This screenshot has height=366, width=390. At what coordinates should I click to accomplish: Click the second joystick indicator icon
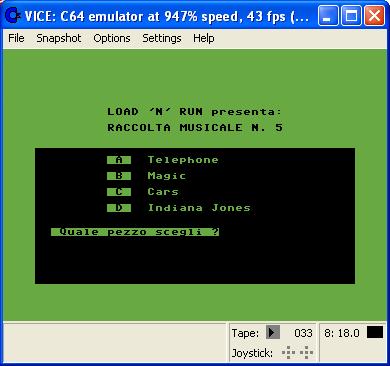[x=306, y=352]
